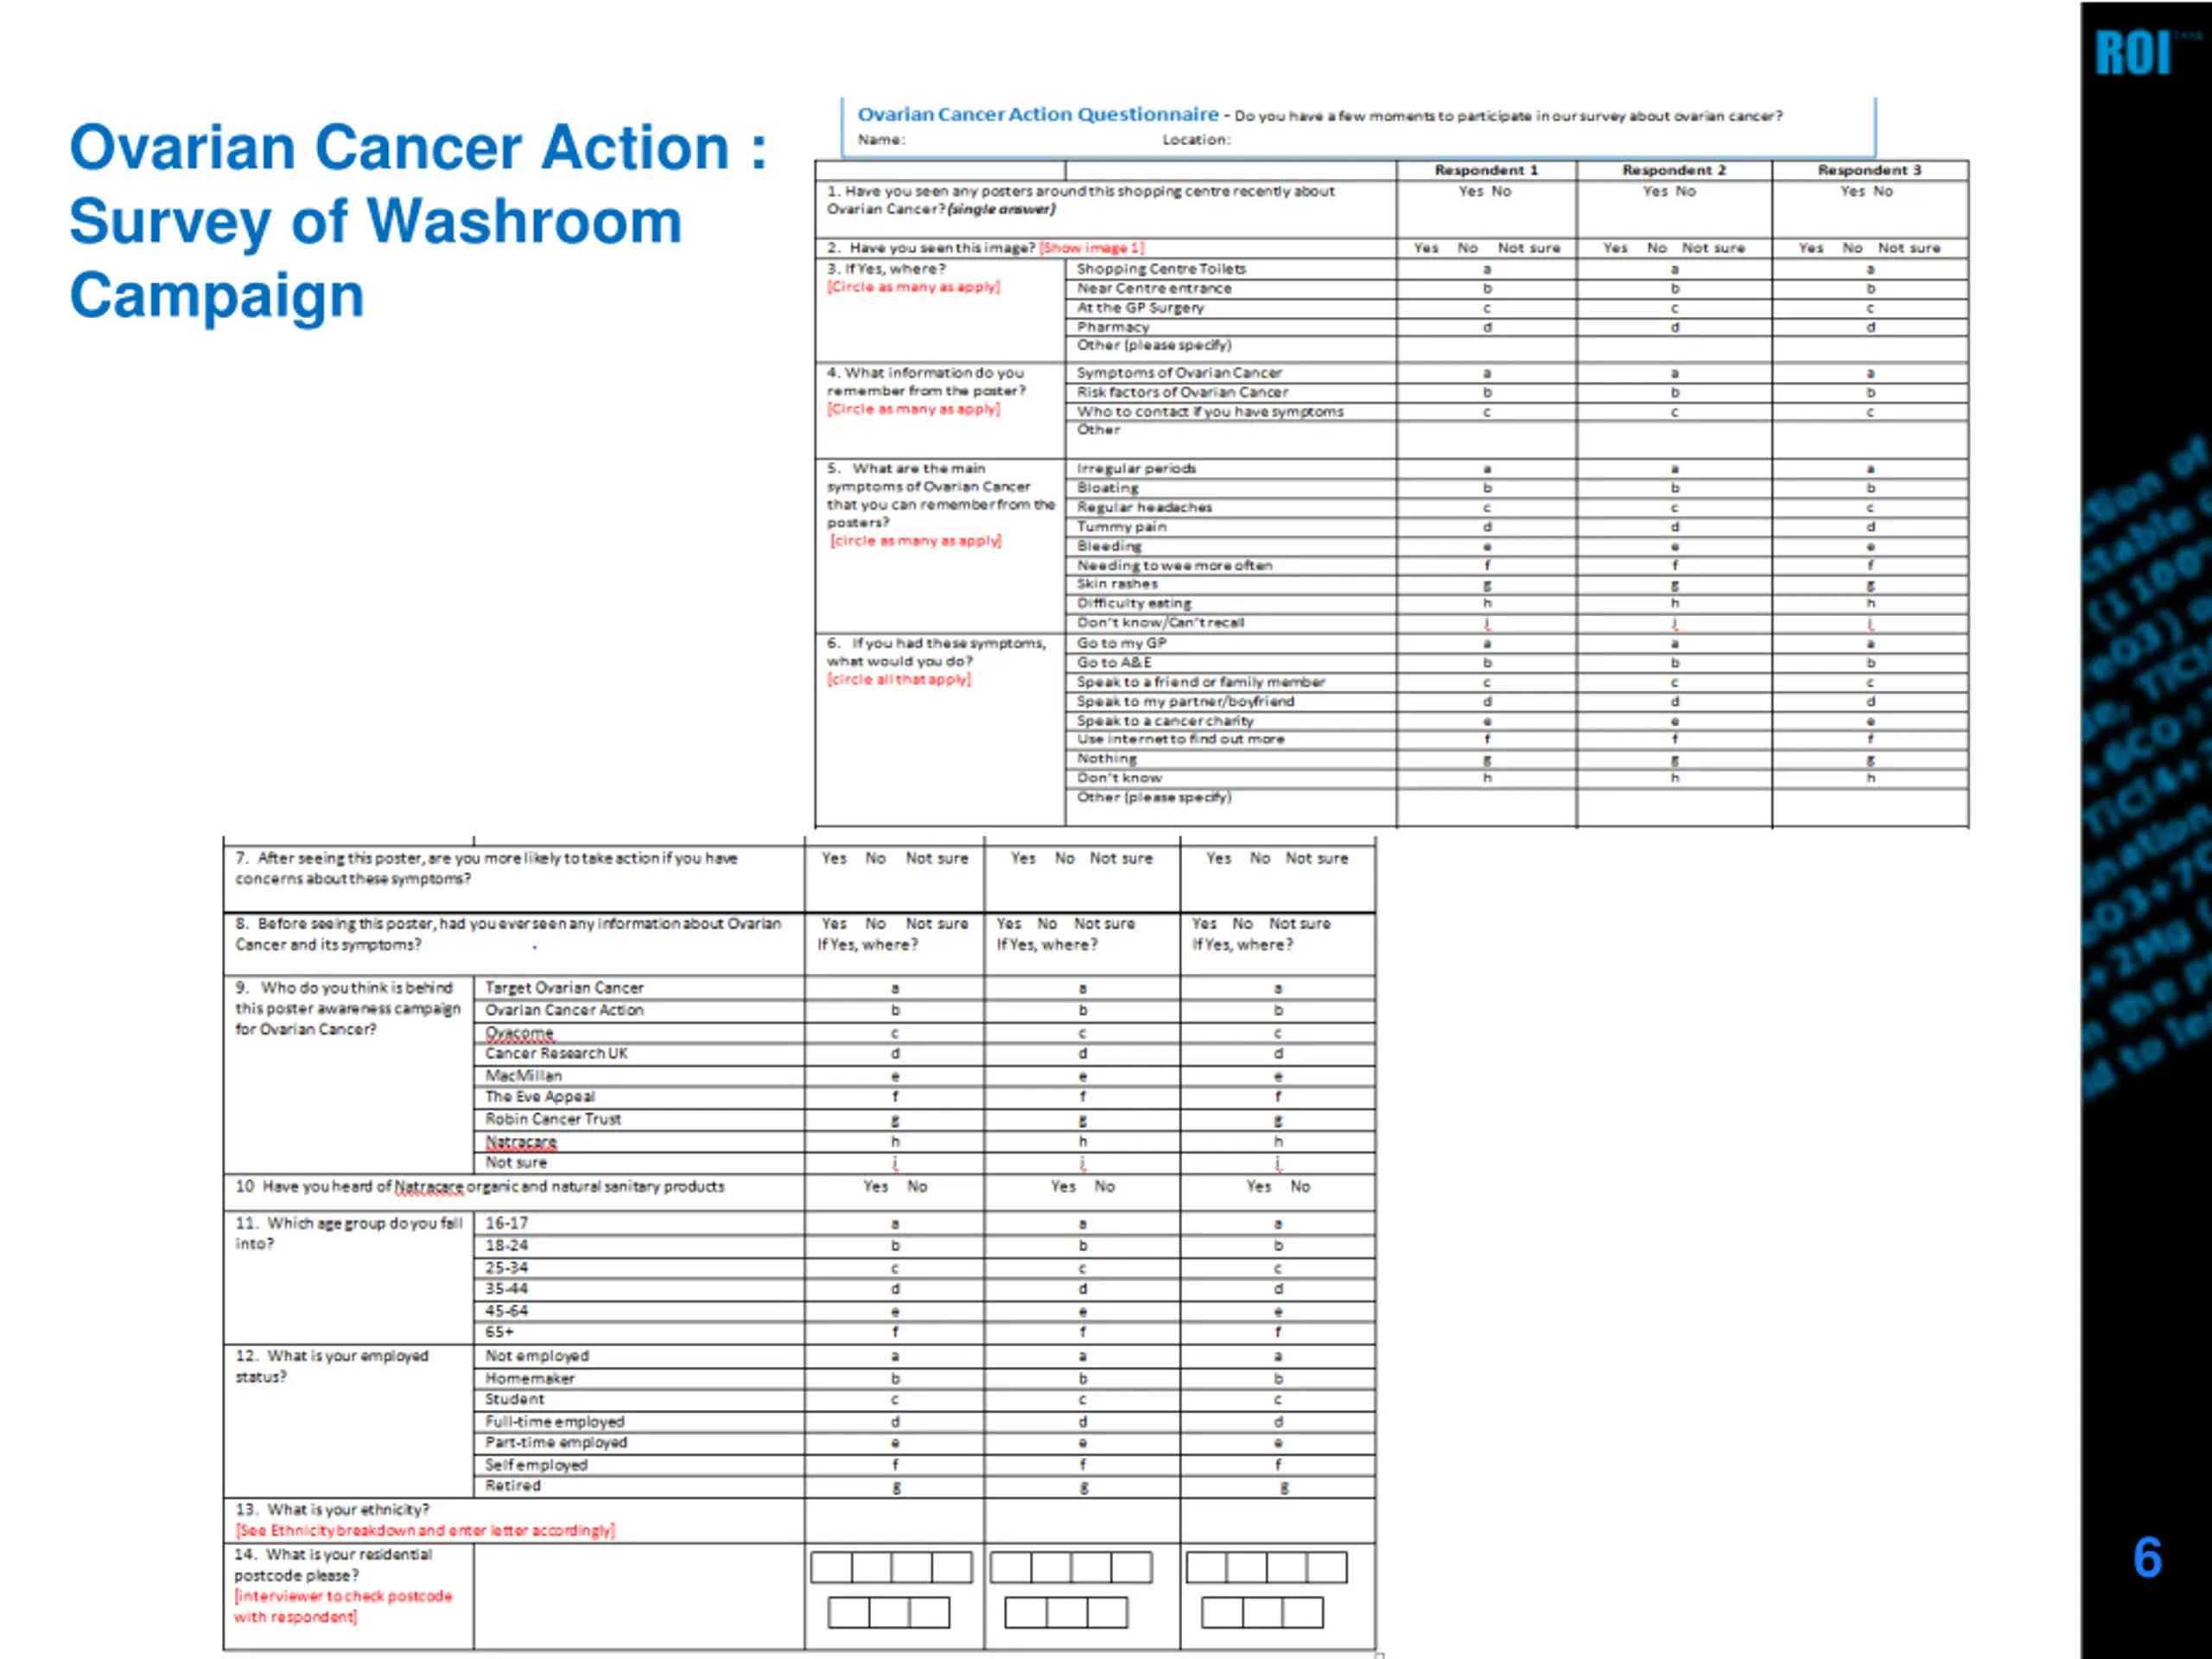Choose the Bloating symptom option label
Viewport: 2212px width, 1659px height.
[1107, 488]
